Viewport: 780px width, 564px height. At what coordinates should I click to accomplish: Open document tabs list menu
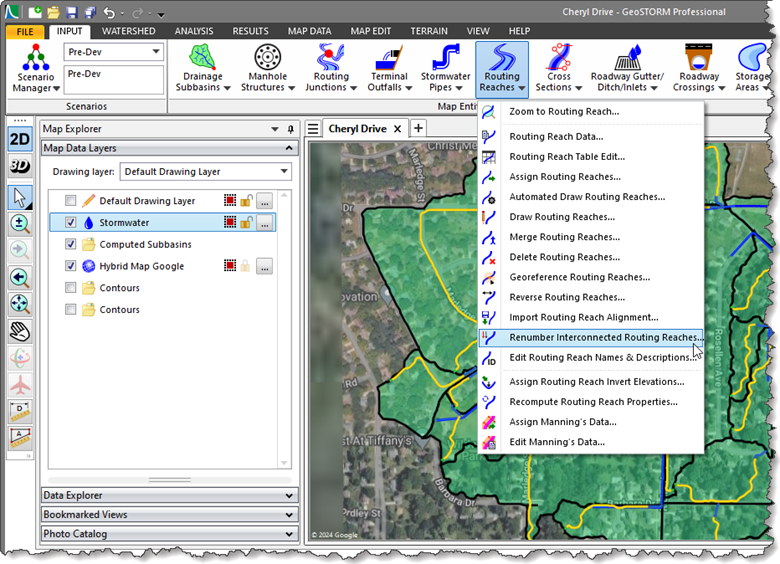point(313,129)
